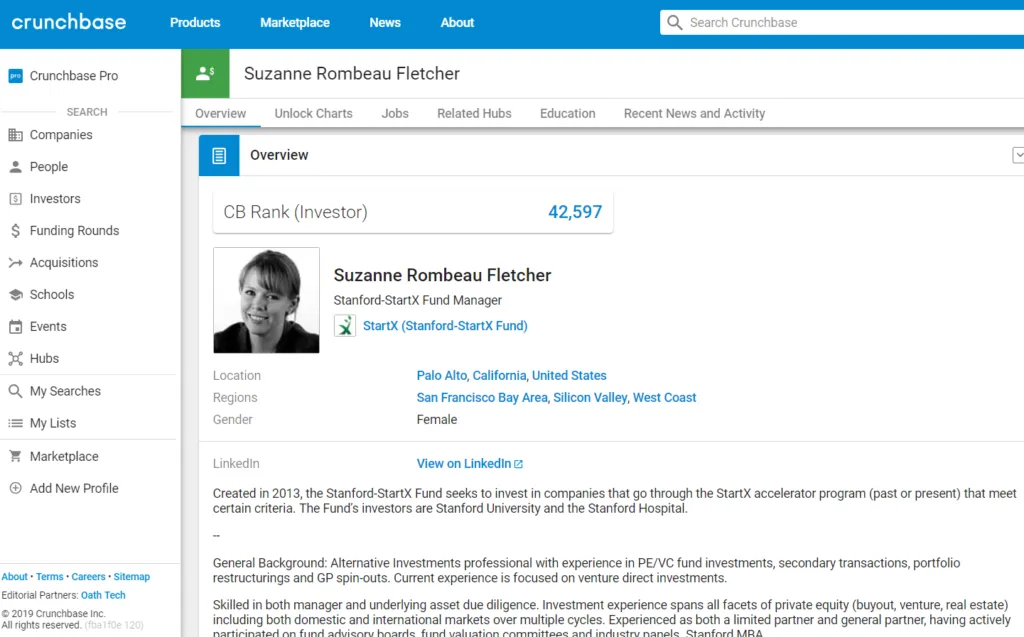Click the blue Overview section document icon
Image resolution: width=1024 pixels, height=637 pixels.
pyautogui.click(x=219, y=155)
